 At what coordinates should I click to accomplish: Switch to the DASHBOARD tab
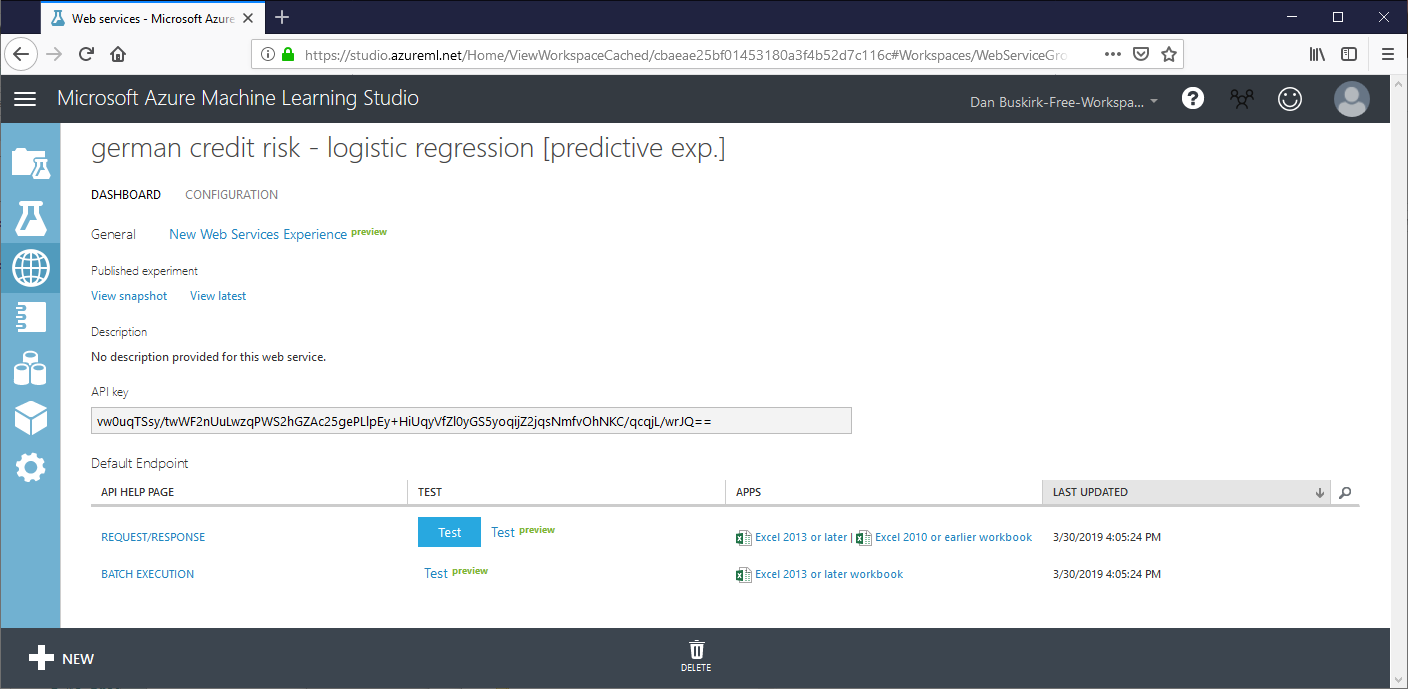126,195
